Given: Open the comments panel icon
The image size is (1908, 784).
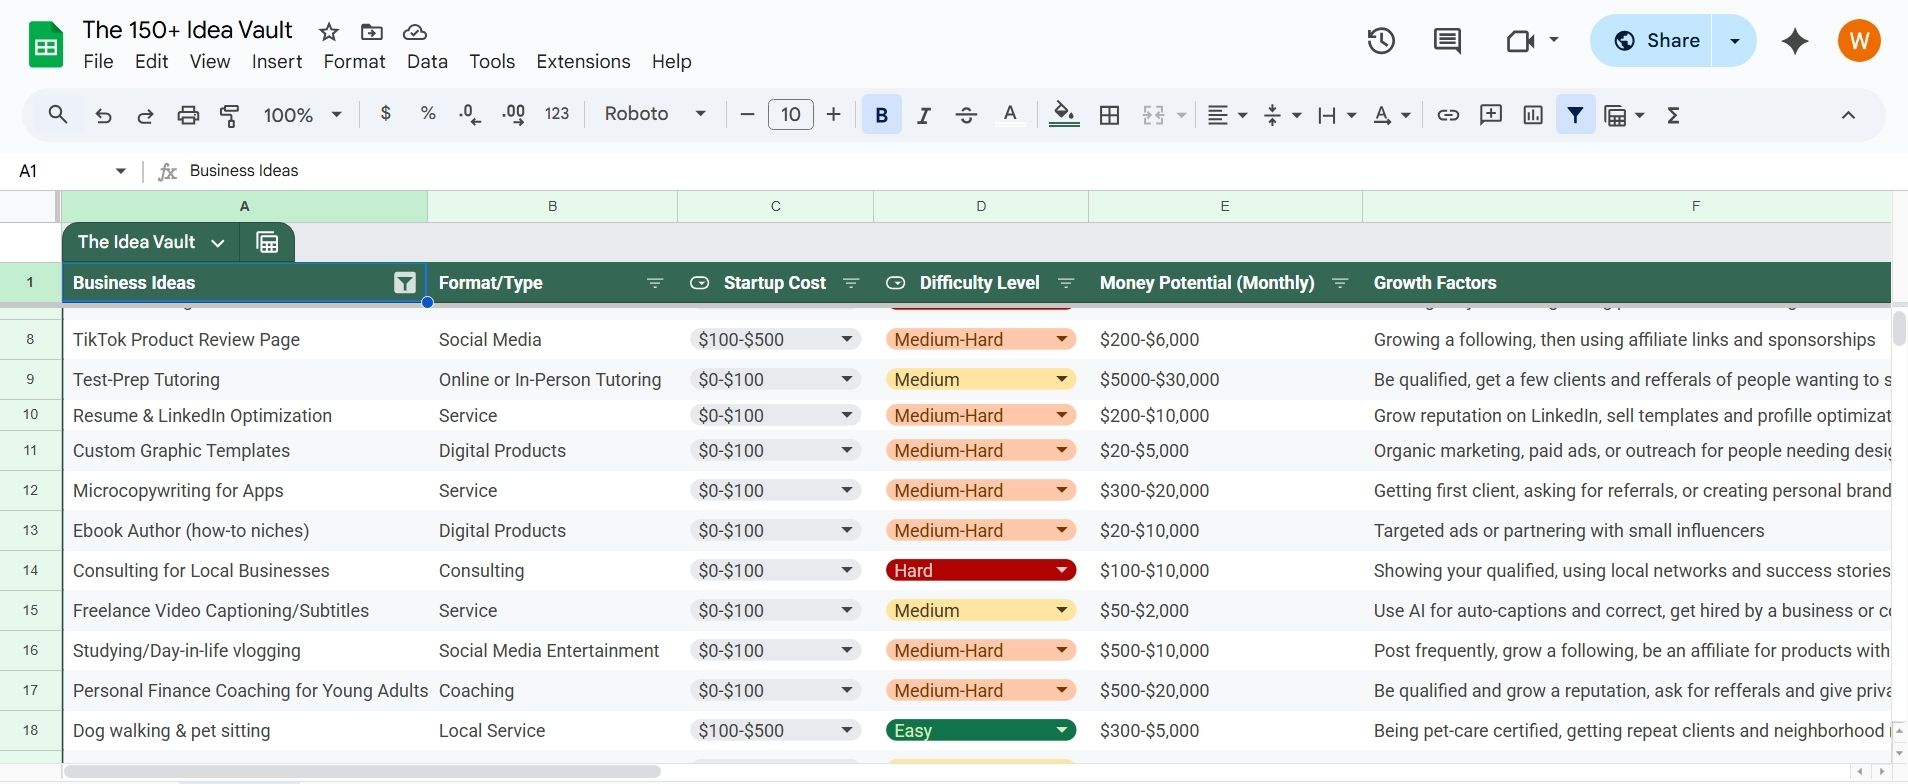Looking at the screenshot, I should click(x=1446, y=41).
